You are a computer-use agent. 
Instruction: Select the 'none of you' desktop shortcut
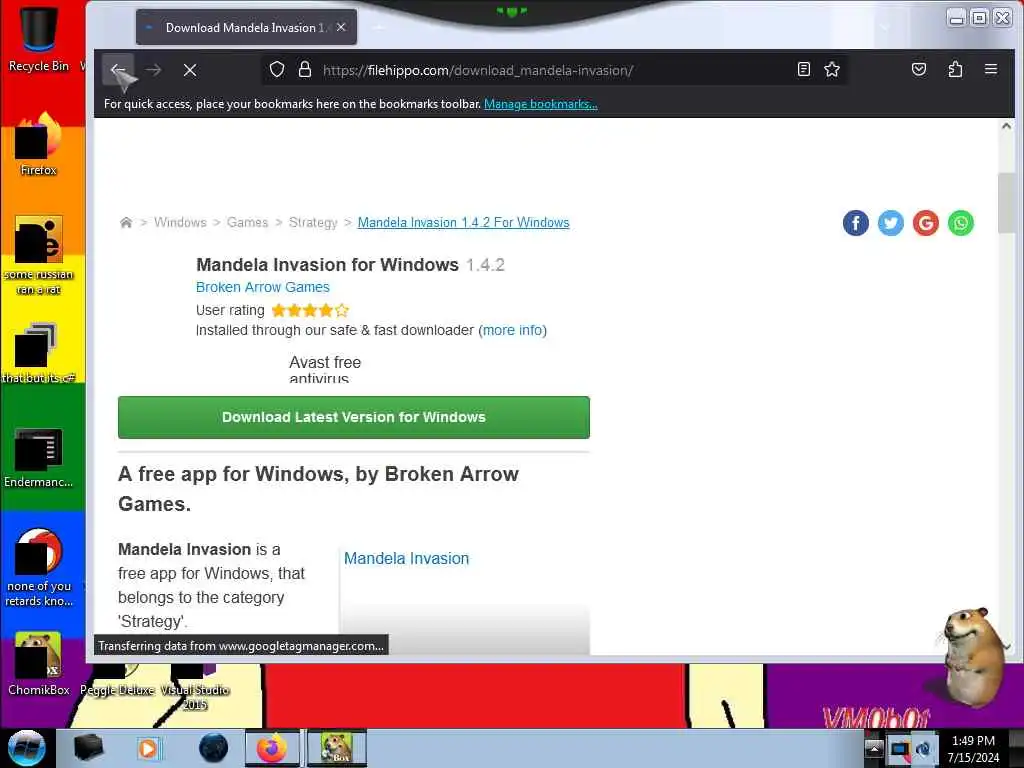point(39,567)
